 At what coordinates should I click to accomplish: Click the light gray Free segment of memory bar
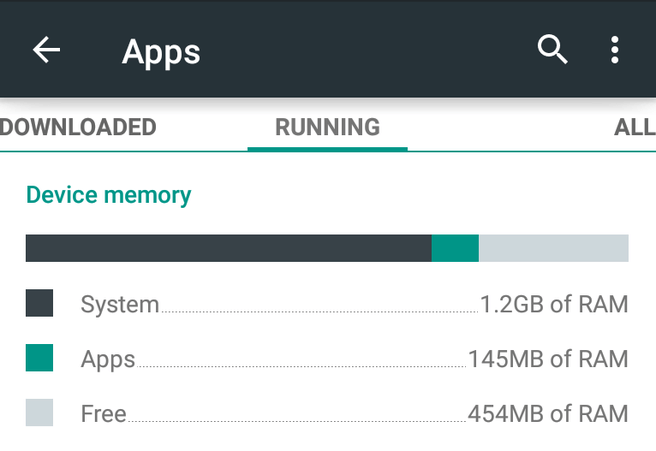tap(553, 248)
